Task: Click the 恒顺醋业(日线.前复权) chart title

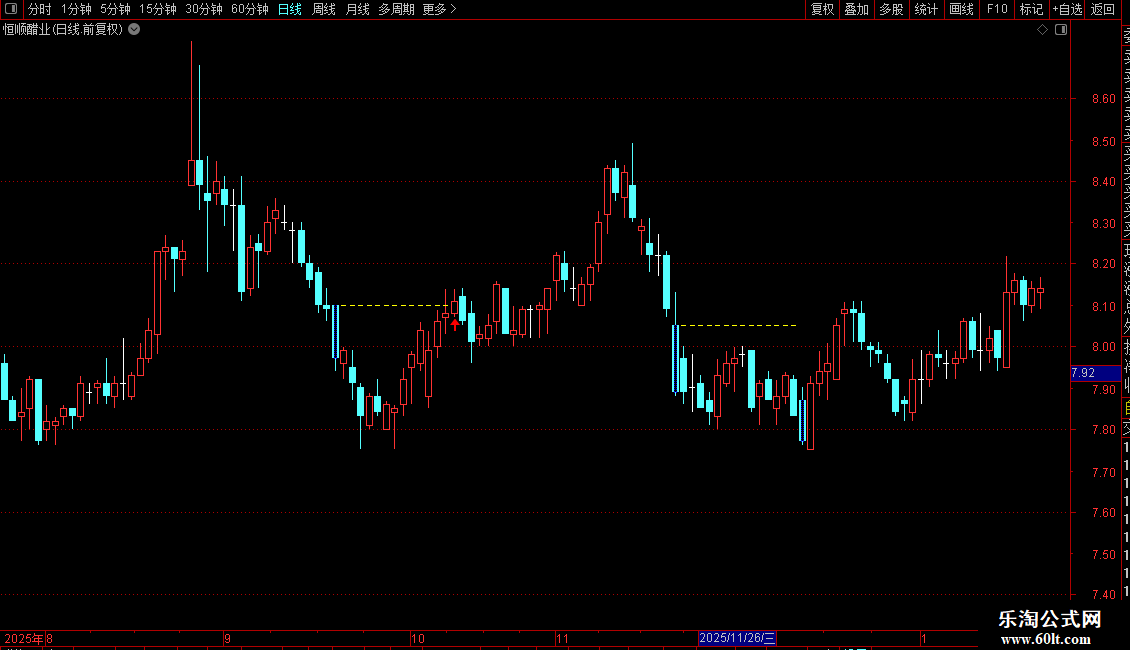Action: coord(63,30)
